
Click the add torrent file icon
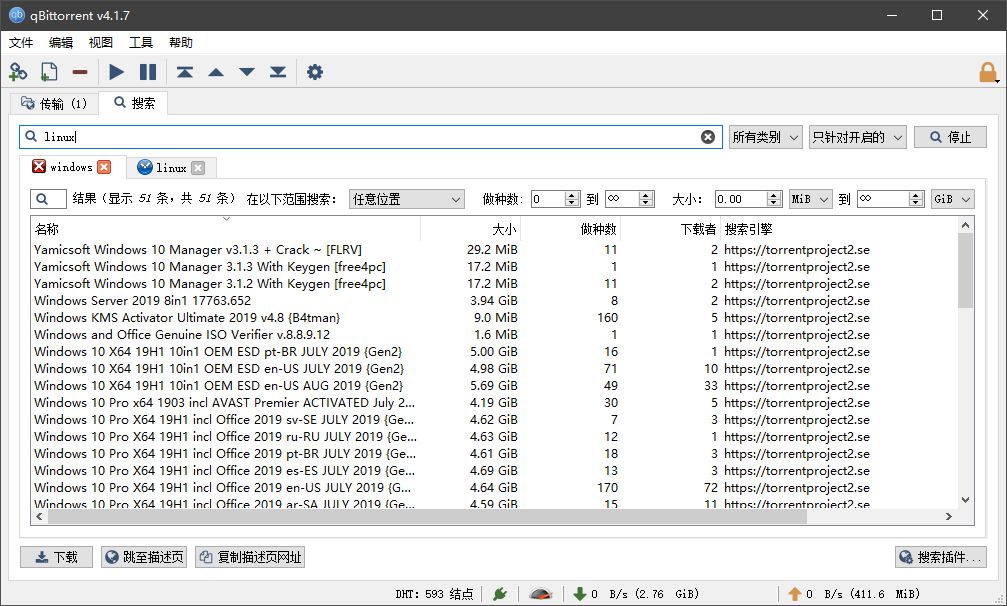tap(48, 72)
